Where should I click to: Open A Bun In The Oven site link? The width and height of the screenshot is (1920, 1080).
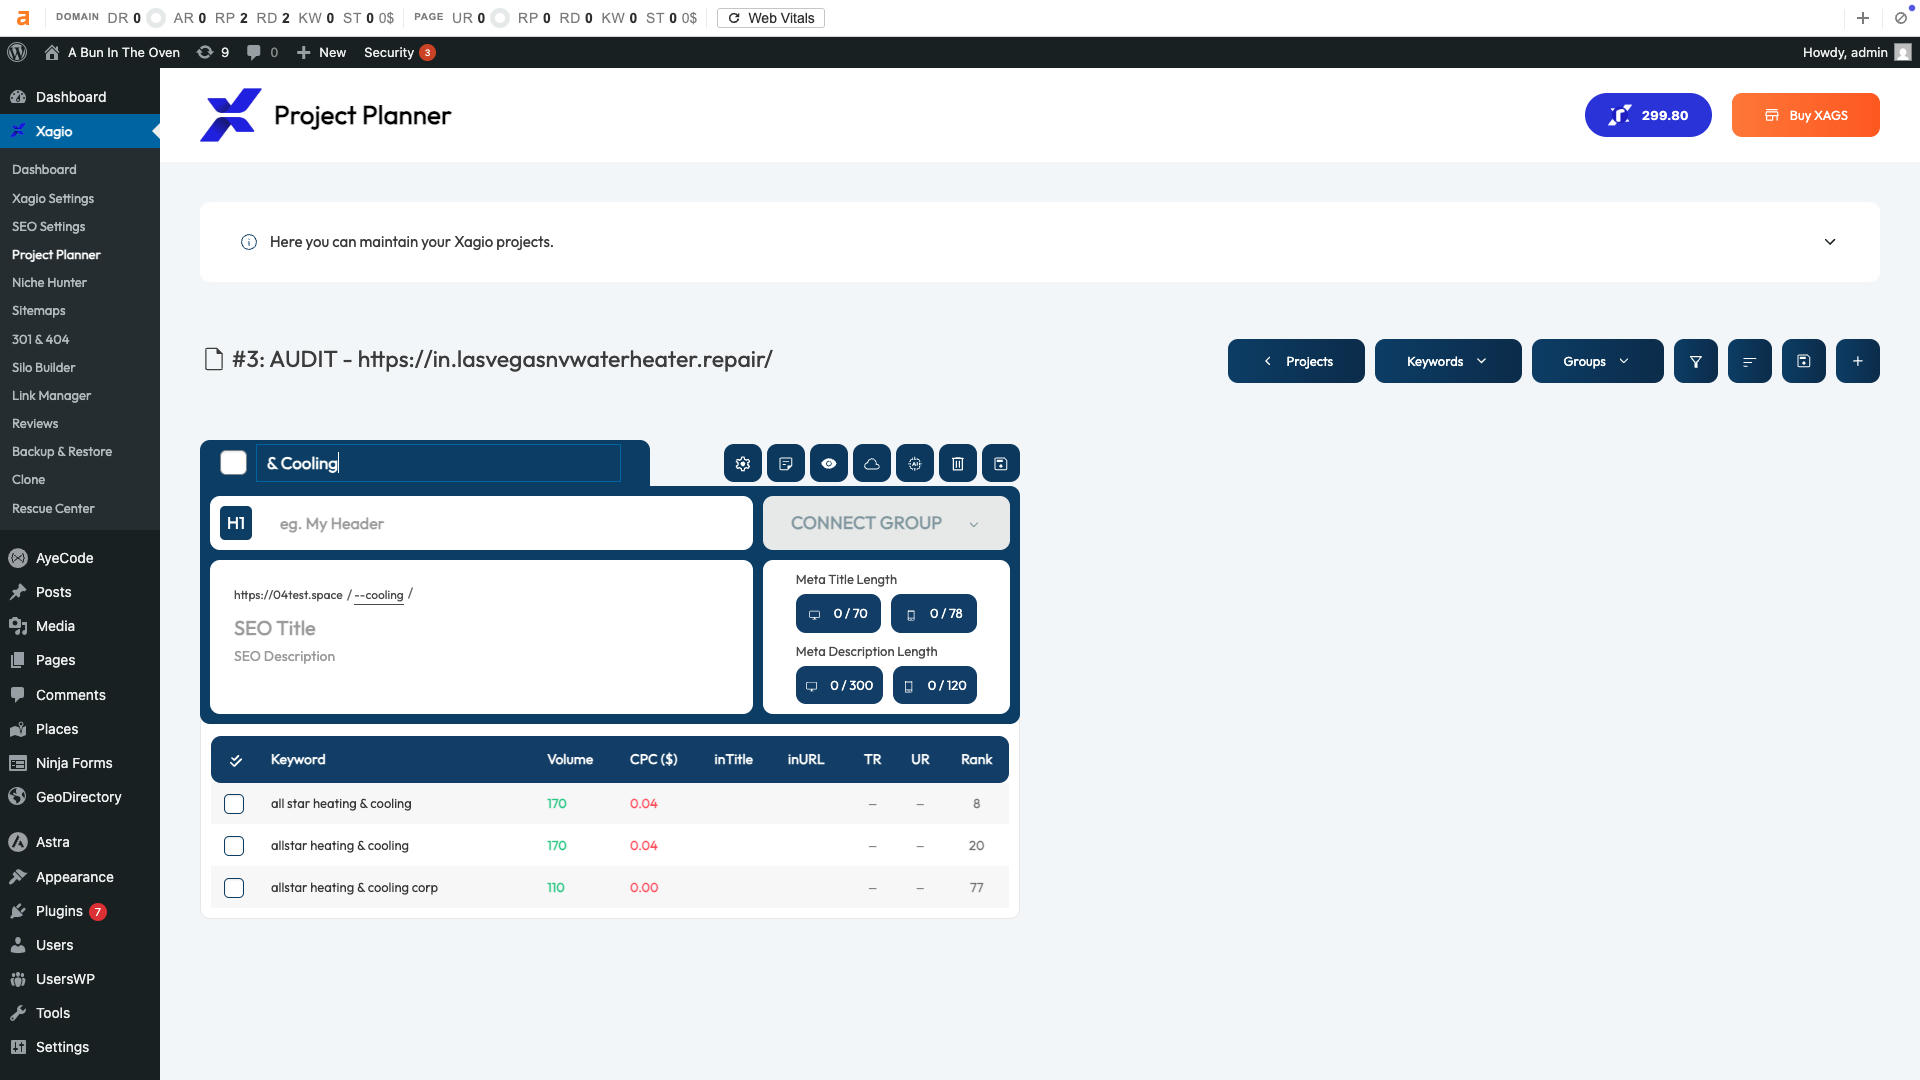(112, 52)
